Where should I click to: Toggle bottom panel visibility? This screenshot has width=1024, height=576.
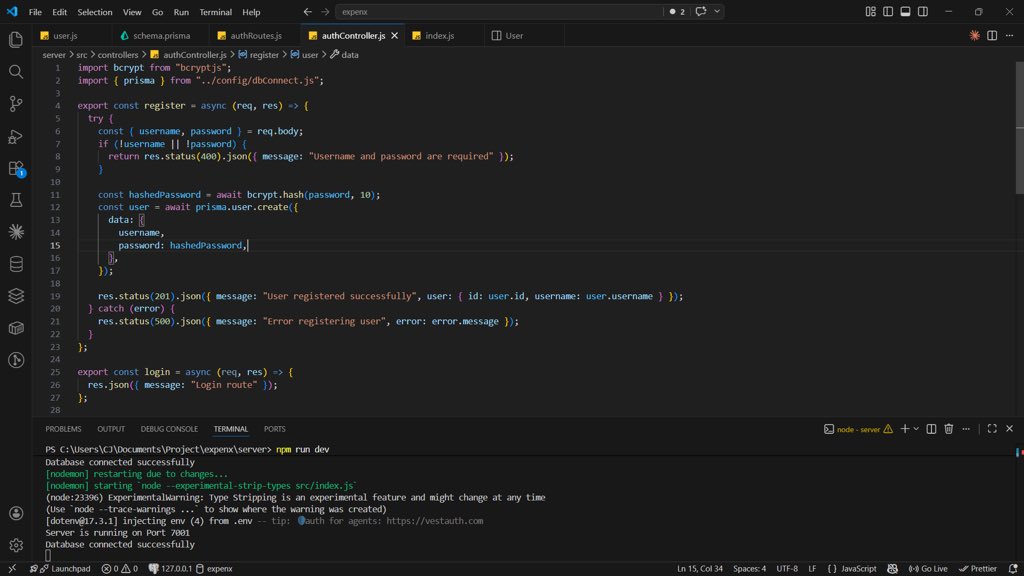pos(905,12)
